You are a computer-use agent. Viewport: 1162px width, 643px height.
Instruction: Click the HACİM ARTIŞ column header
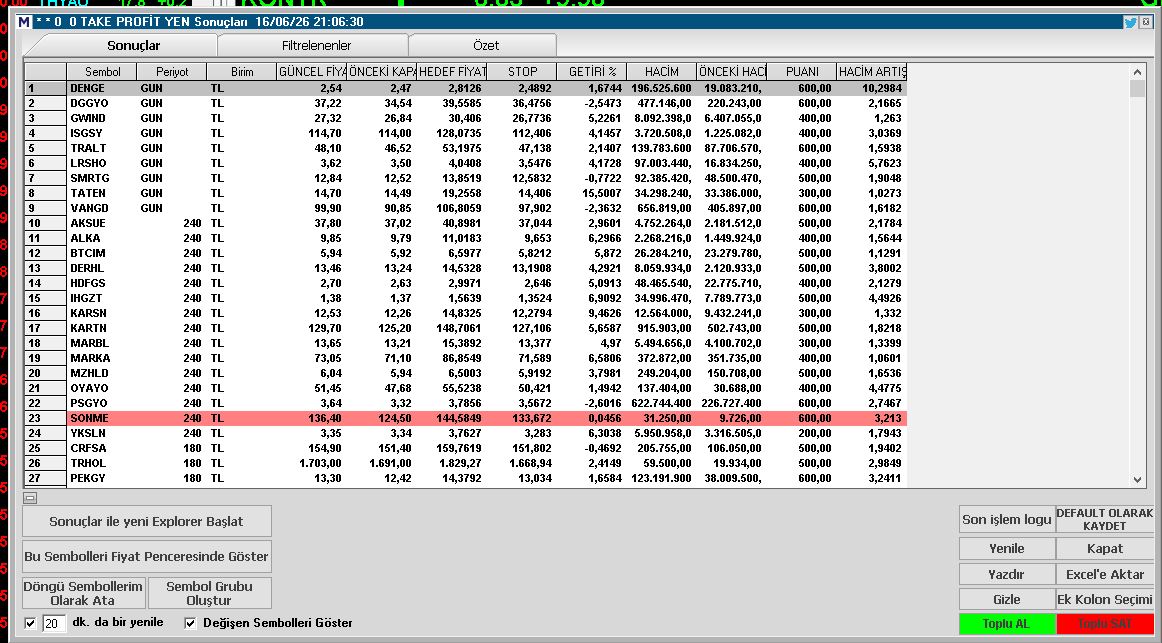(872, 72)
